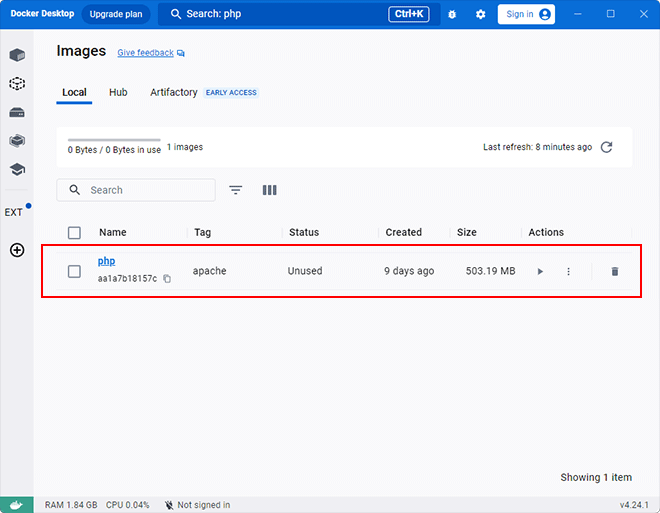Sort by the Status column header
Image resolution: width=660 pixels, height=513 pixels.
point(304,232)
